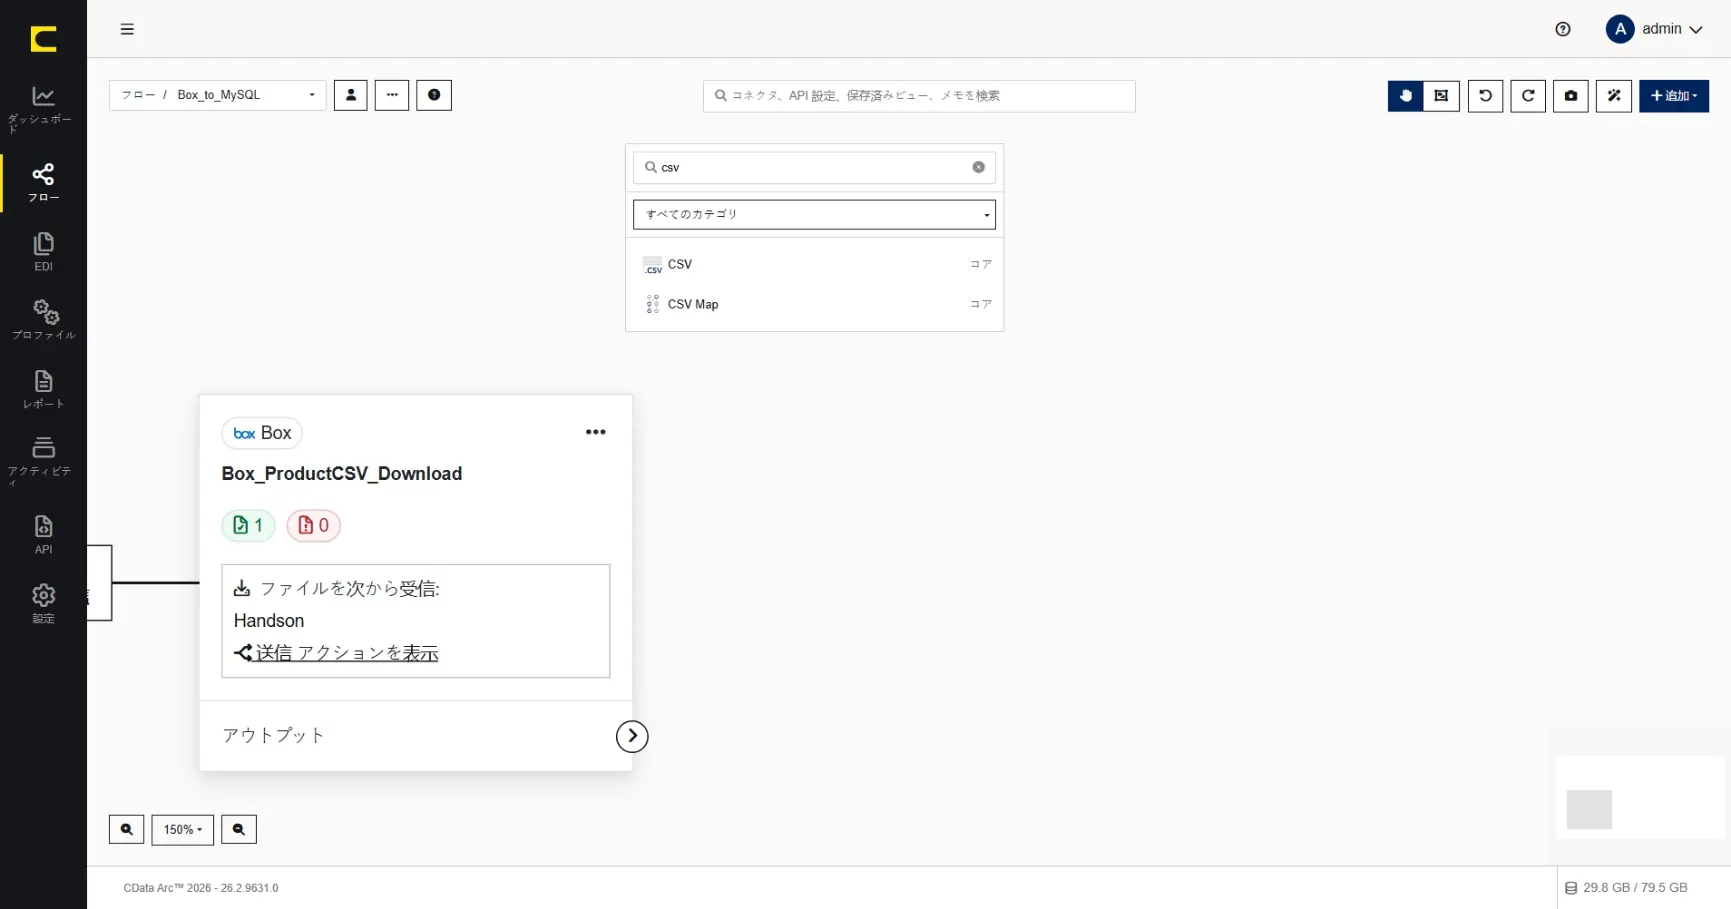Select the CSV Map connector result
Image resolution: width=1731 pixels, height=909 pixels.
coord(814,304)
